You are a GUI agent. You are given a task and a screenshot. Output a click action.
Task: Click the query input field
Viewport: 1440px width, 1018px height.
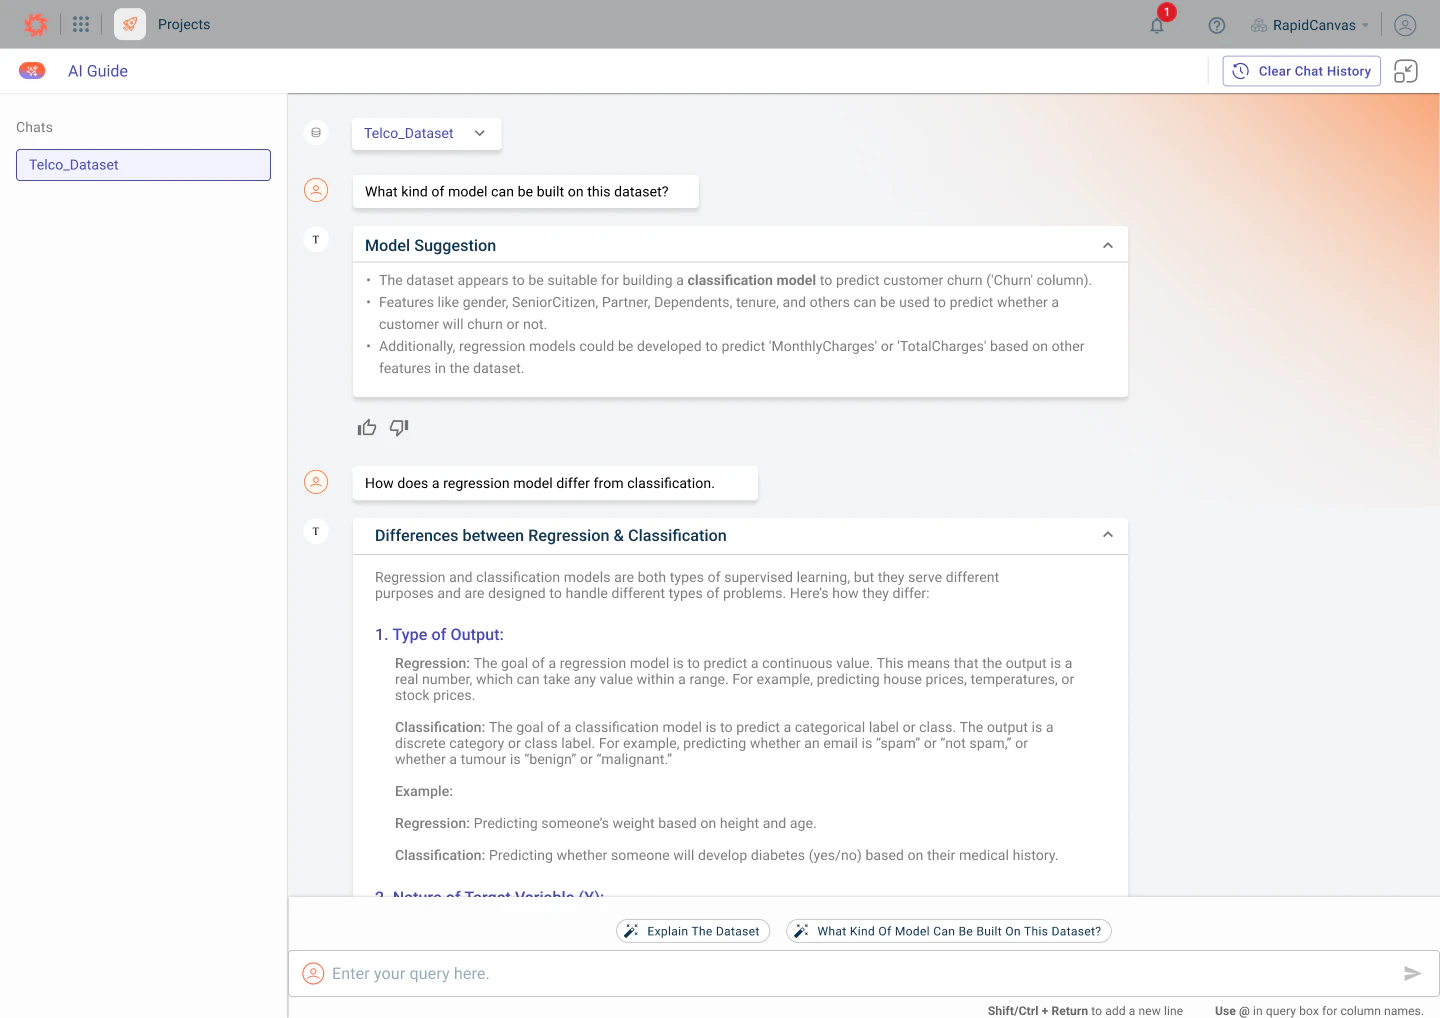pyautogui.click(x=700, y=973)
